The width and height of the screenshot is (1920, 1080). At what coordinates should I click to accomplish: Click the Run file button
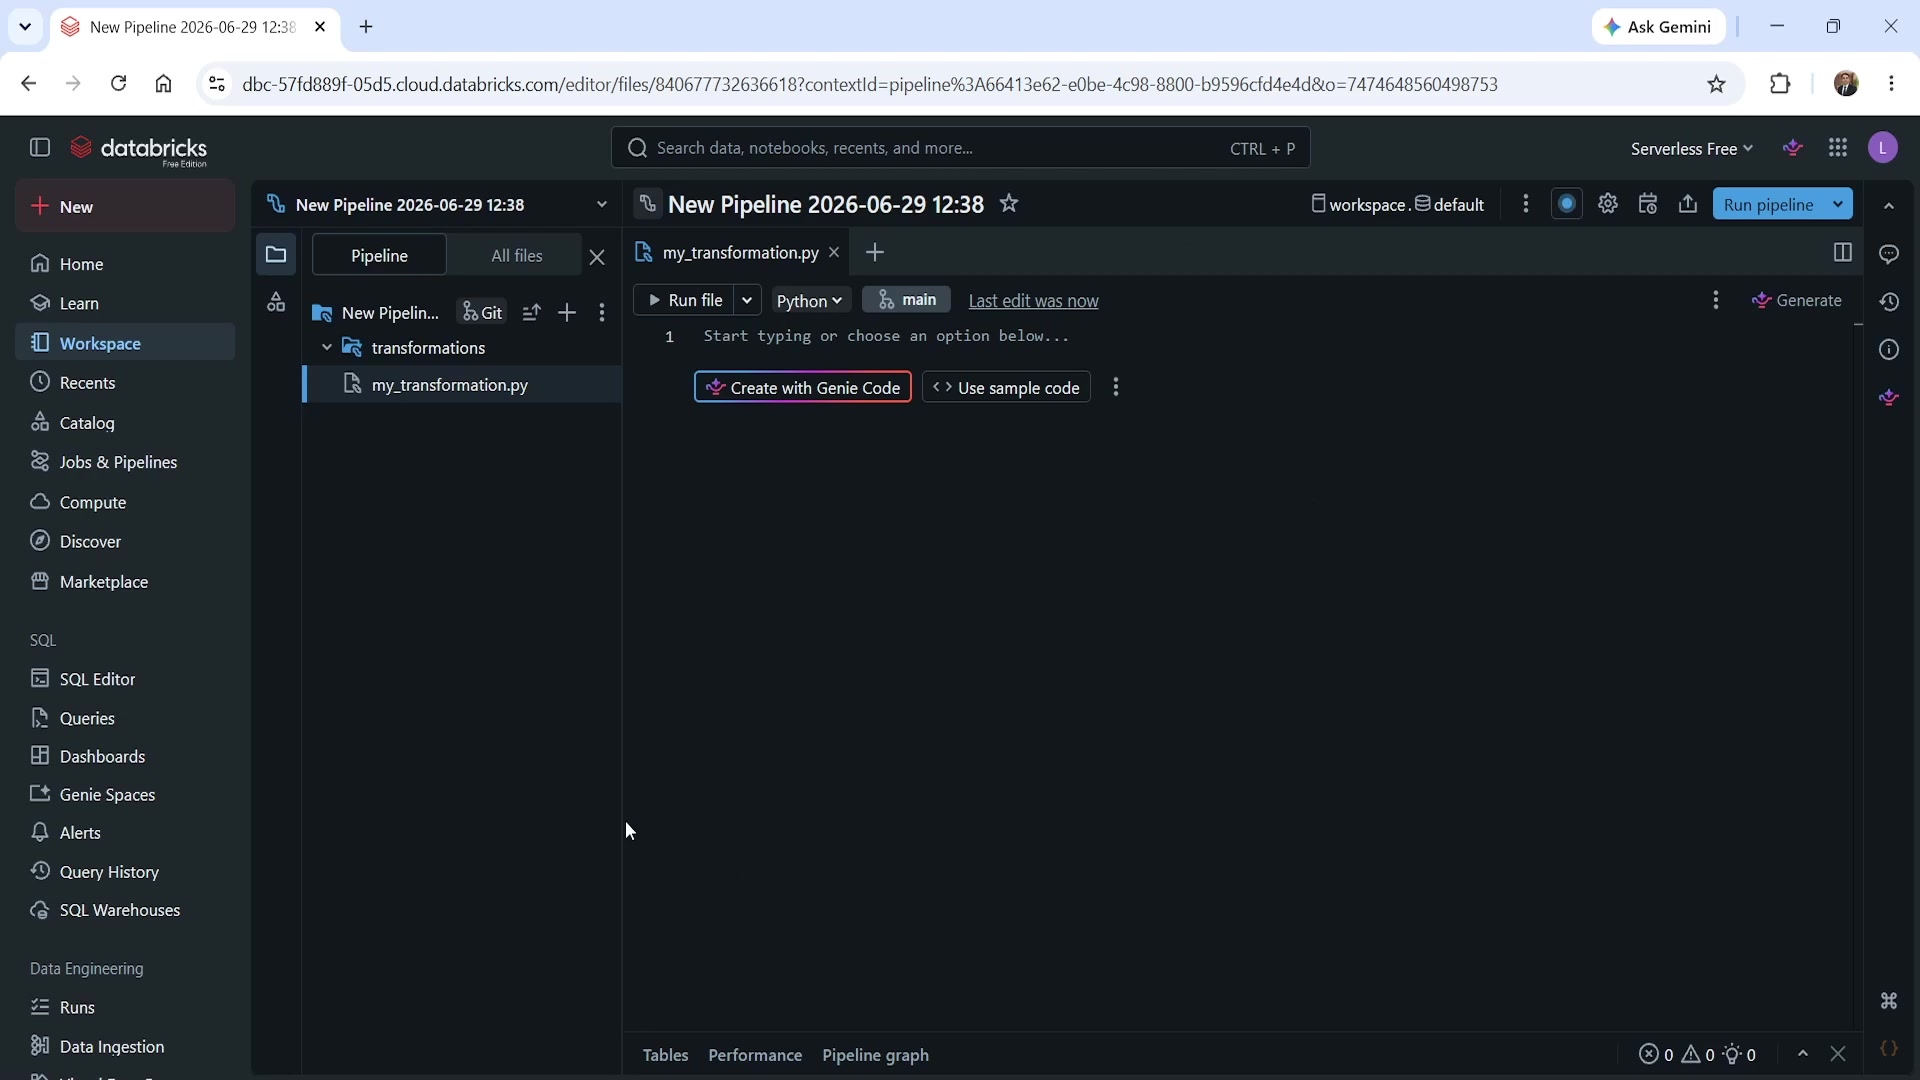click(x=685, y=300)
